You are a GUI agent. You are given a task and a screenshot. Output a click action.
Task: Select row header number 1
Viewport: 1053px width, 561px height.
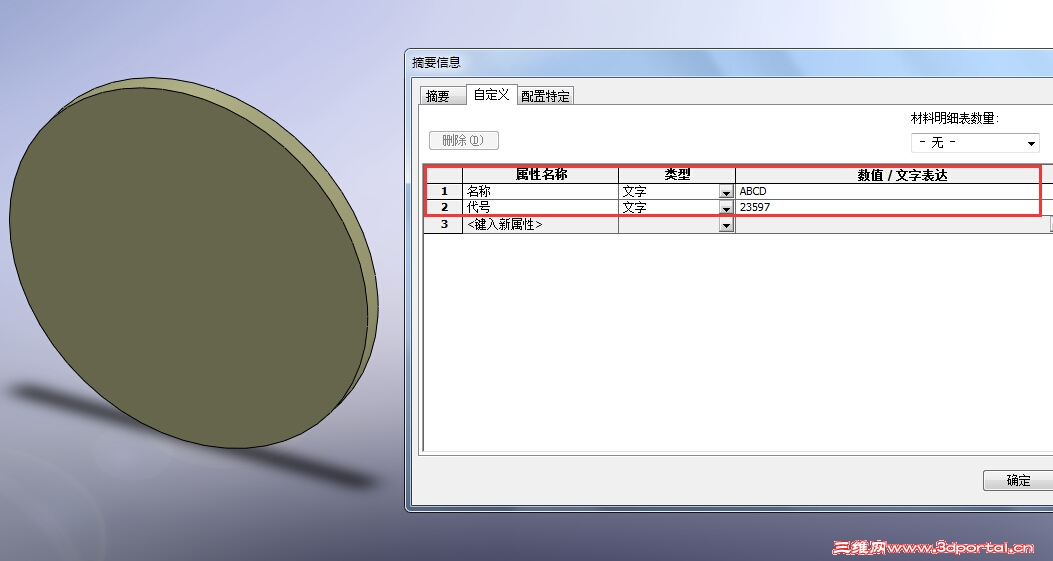(x=444, y=191)
